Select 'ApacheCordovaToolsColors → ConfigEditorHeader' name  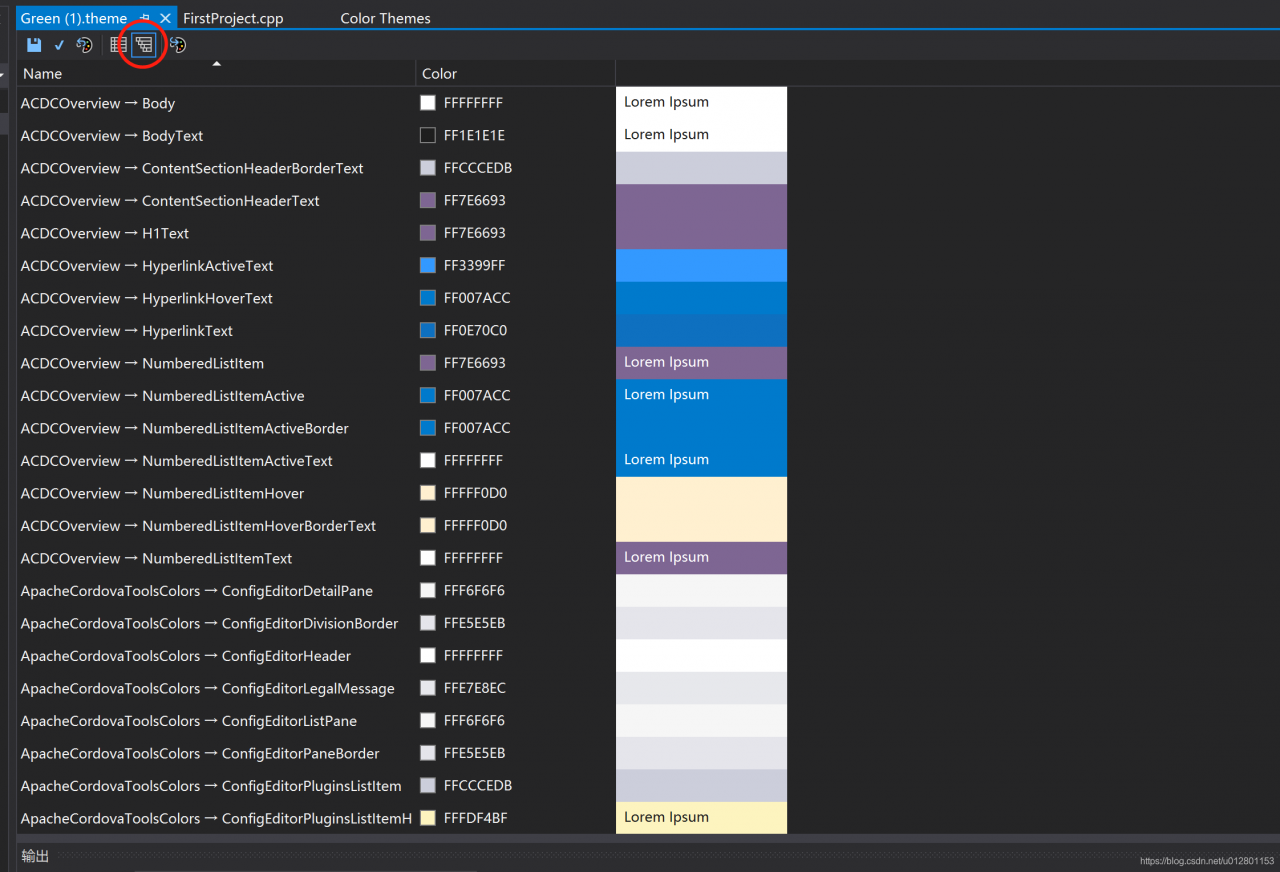tap(186, 655)
